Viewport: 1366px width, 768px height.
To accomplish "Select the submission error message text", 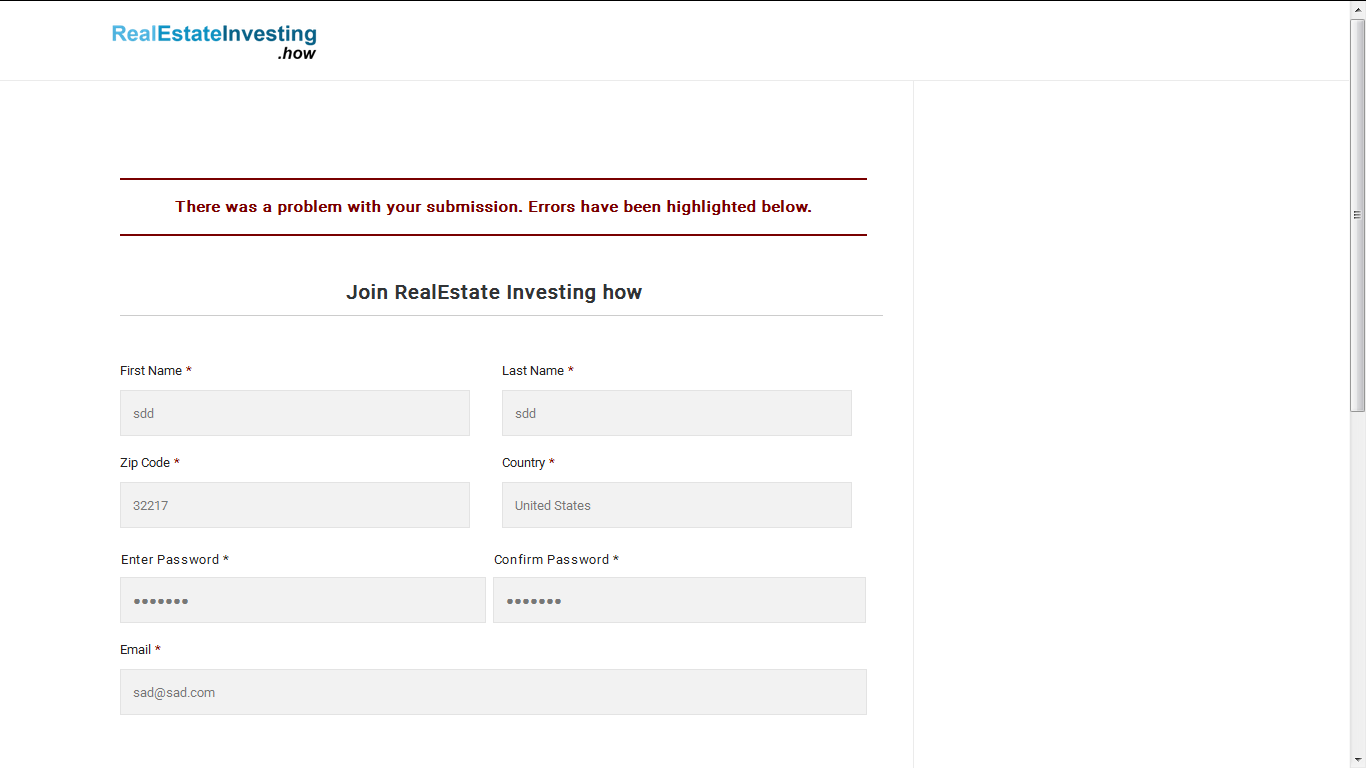I will point(493,207).
